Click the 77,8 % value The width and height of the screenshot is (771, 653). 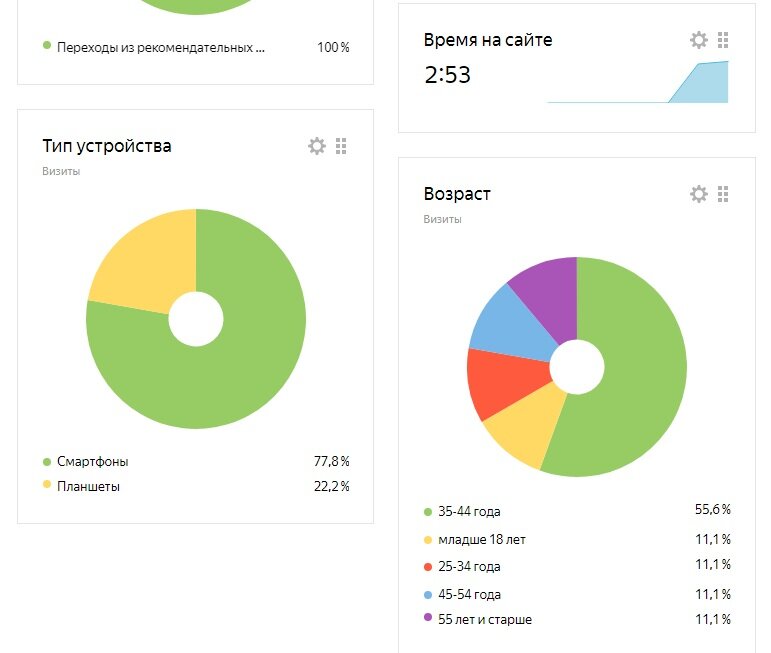click(331, 461)
